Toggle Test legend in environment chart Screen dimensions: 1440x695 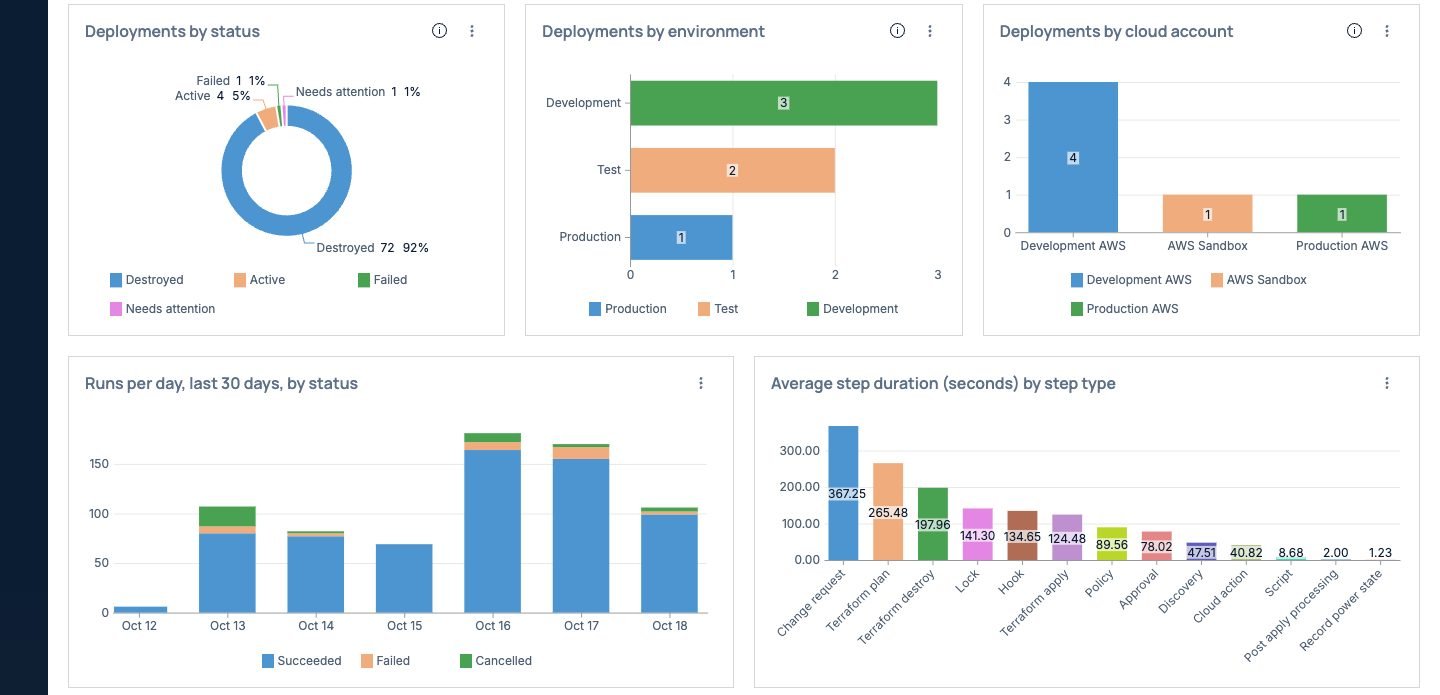(718, 309)
